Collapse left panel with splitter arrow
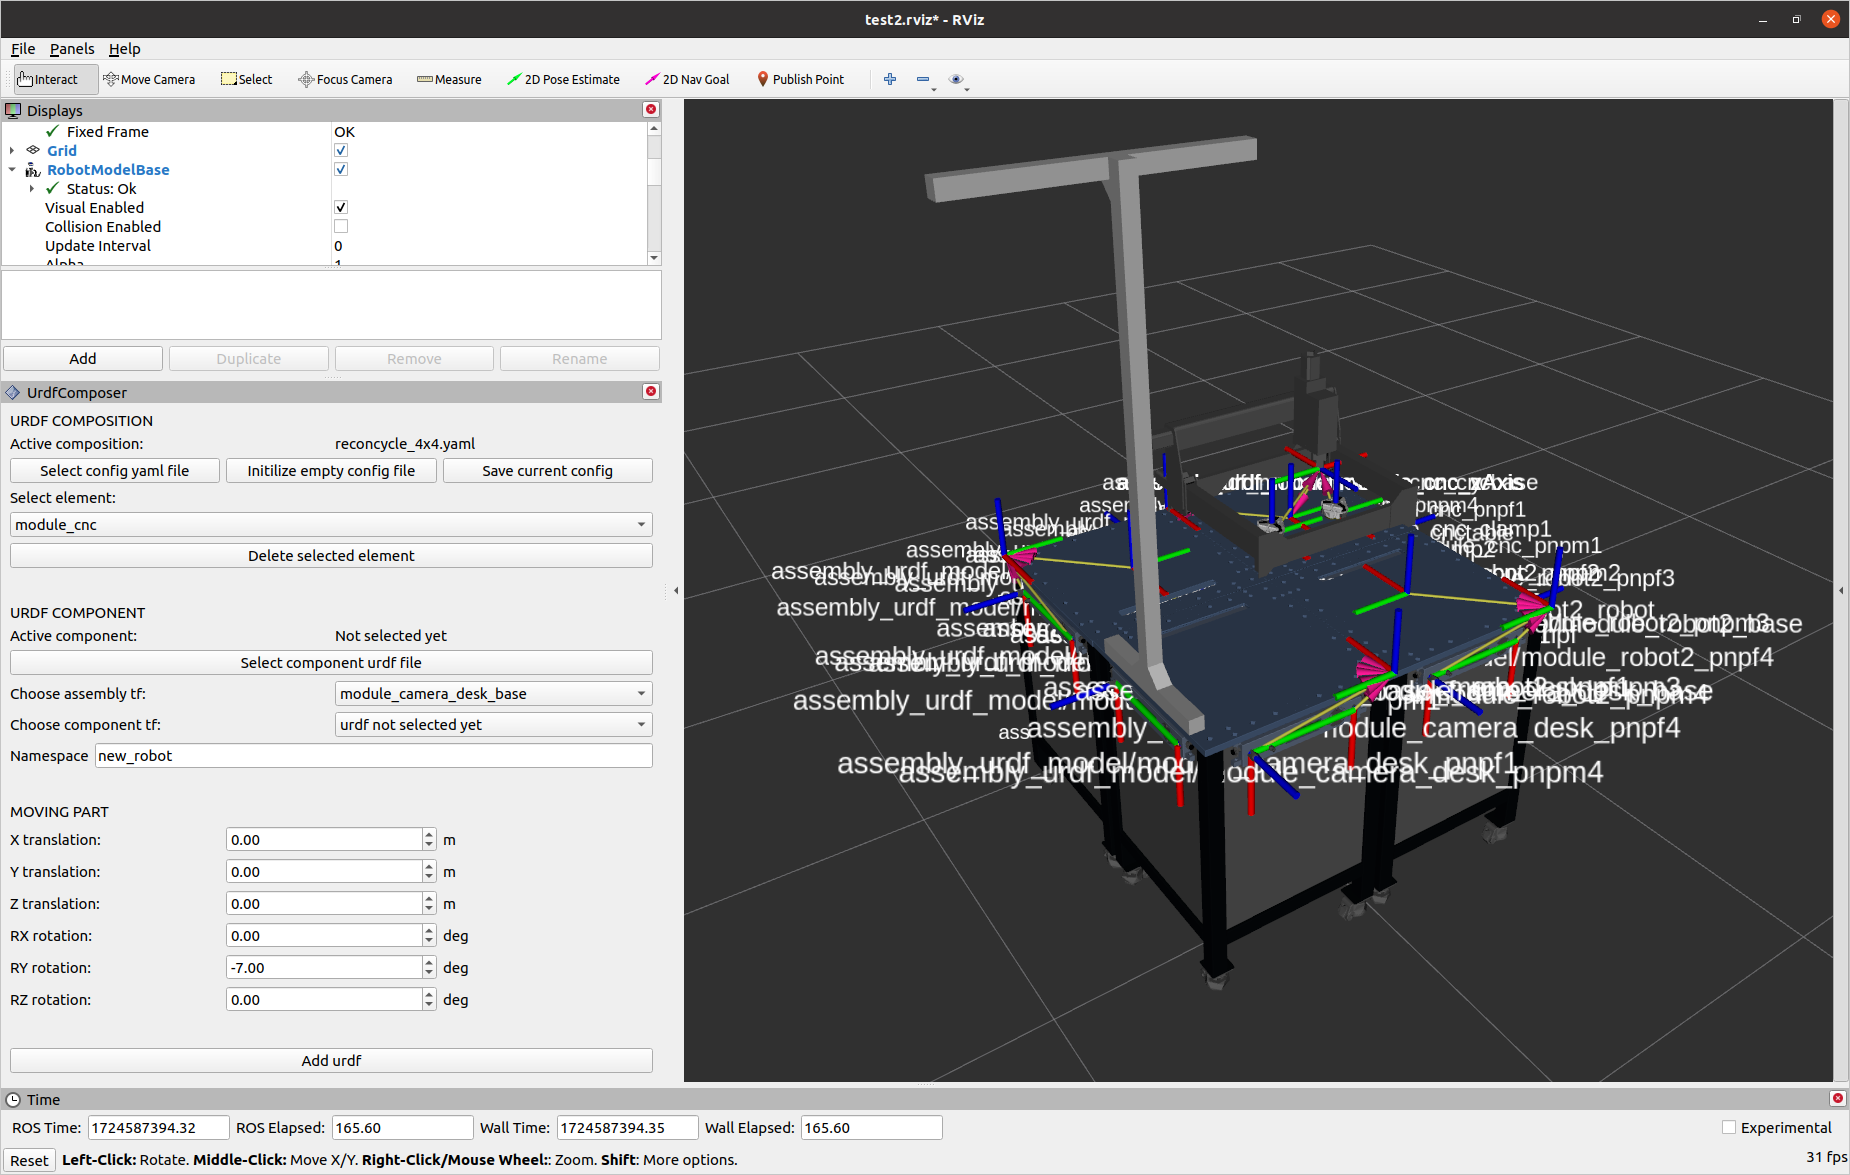The width and height of the screenshot is (1850, 1175). point(675,590)
